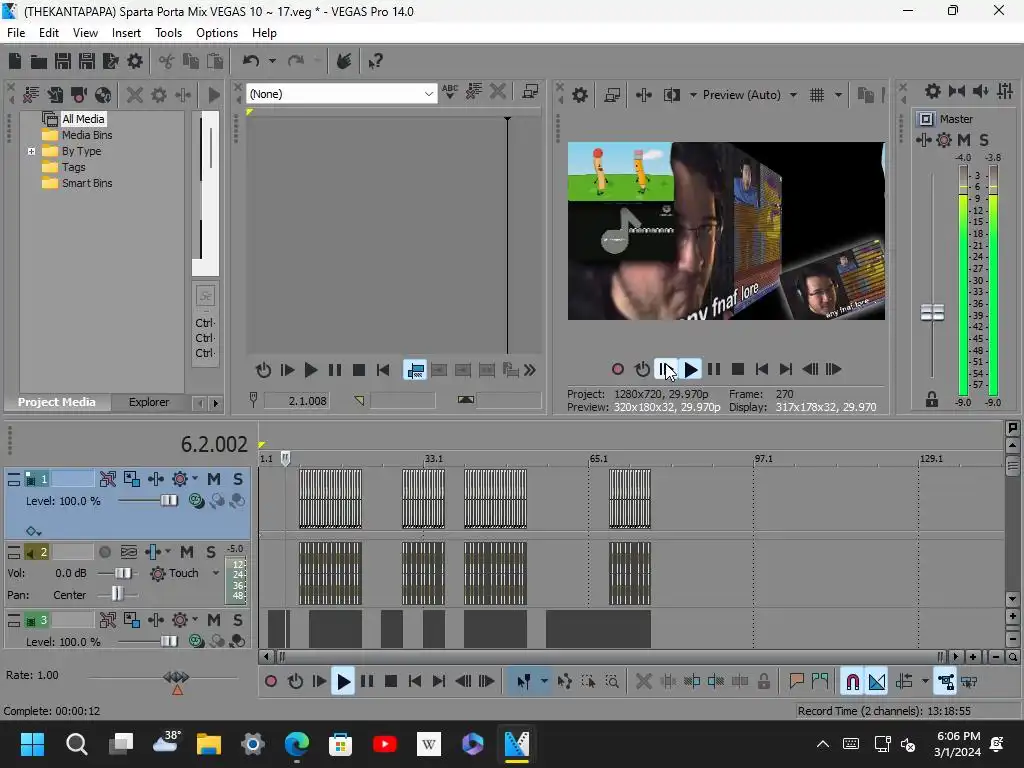The height and width of the screenshot is (768, 1024).
Task: Select the All Media tree item
Action: (83, 119)
